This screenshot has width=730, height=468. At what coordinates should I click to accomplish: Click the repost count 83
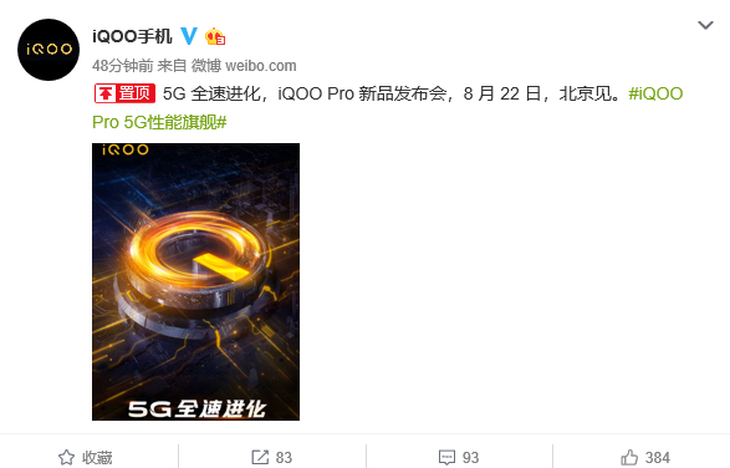(284, 457)
